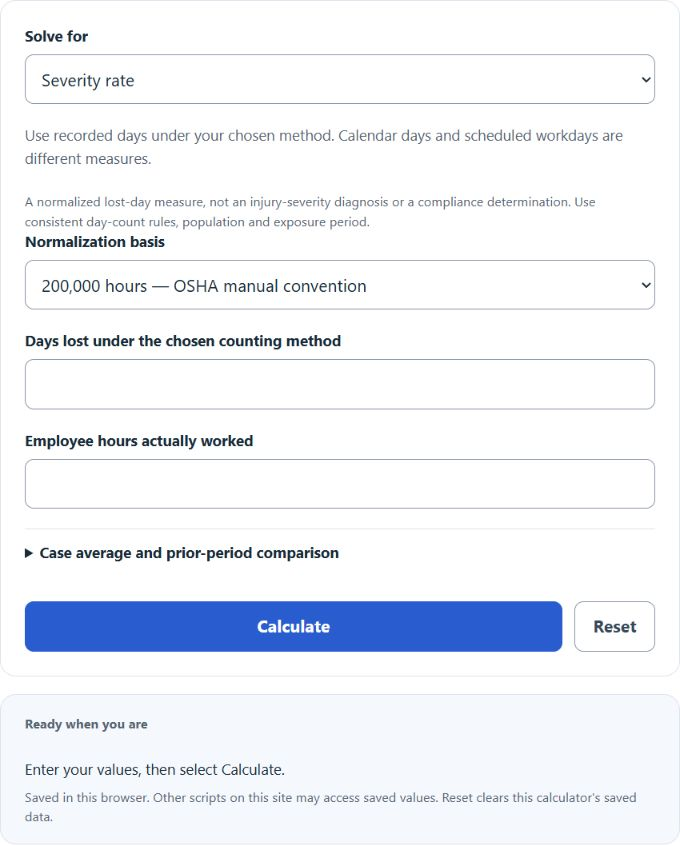Click the Employee hours actually worked label
The height and width of the screenshot is (846, 680).
(x=139, y=441)
